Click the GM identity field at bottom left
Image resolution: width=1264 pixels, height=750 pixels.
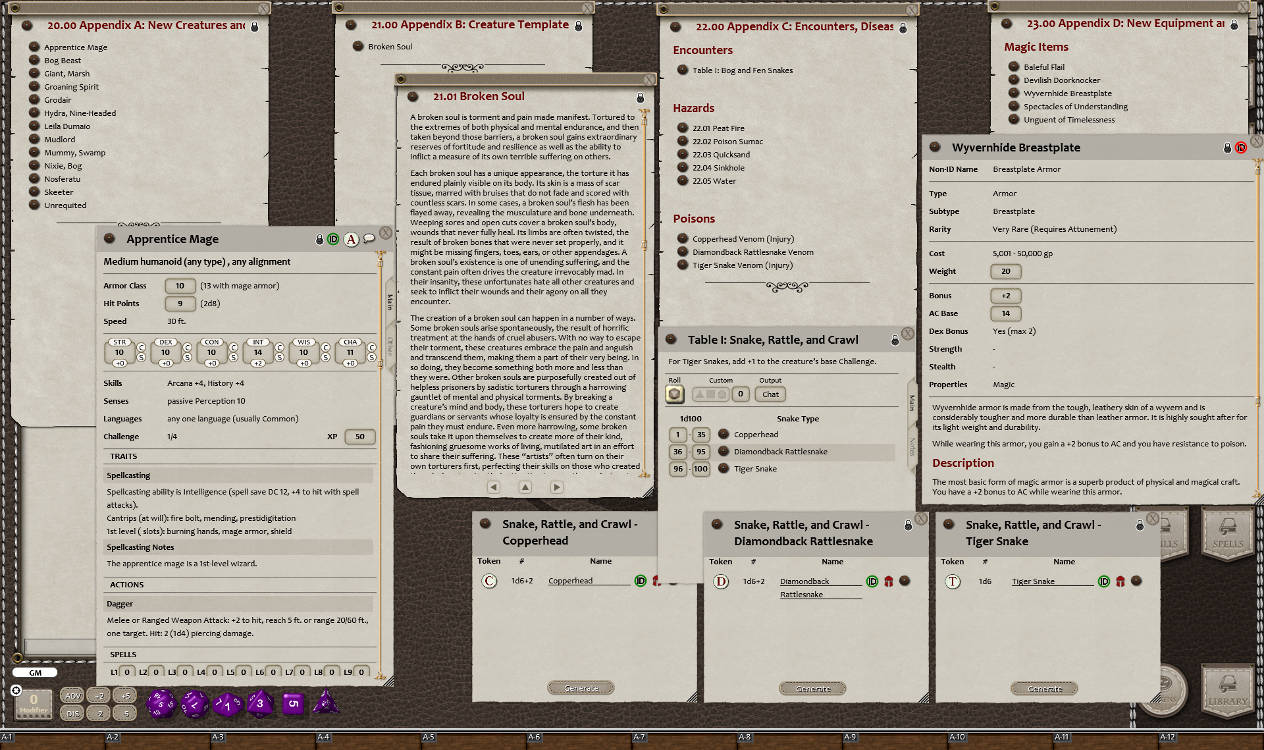[34, 672]
